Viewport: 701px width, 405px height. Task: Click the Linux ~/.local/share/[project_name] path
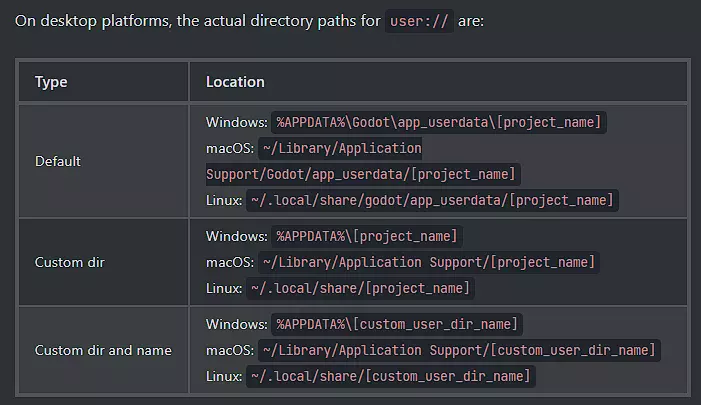[x=360, y=288]
